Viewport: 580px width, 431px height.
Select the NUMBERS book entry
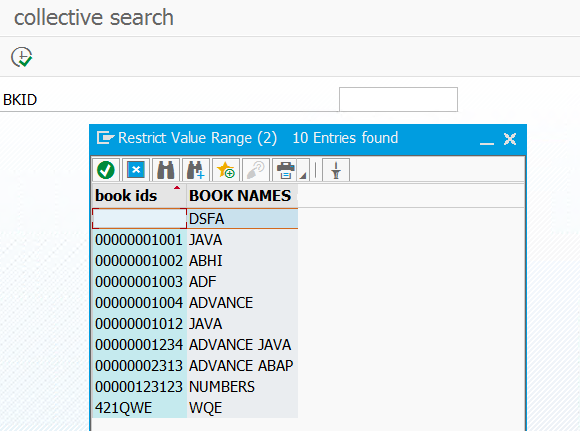pos(195,387)
